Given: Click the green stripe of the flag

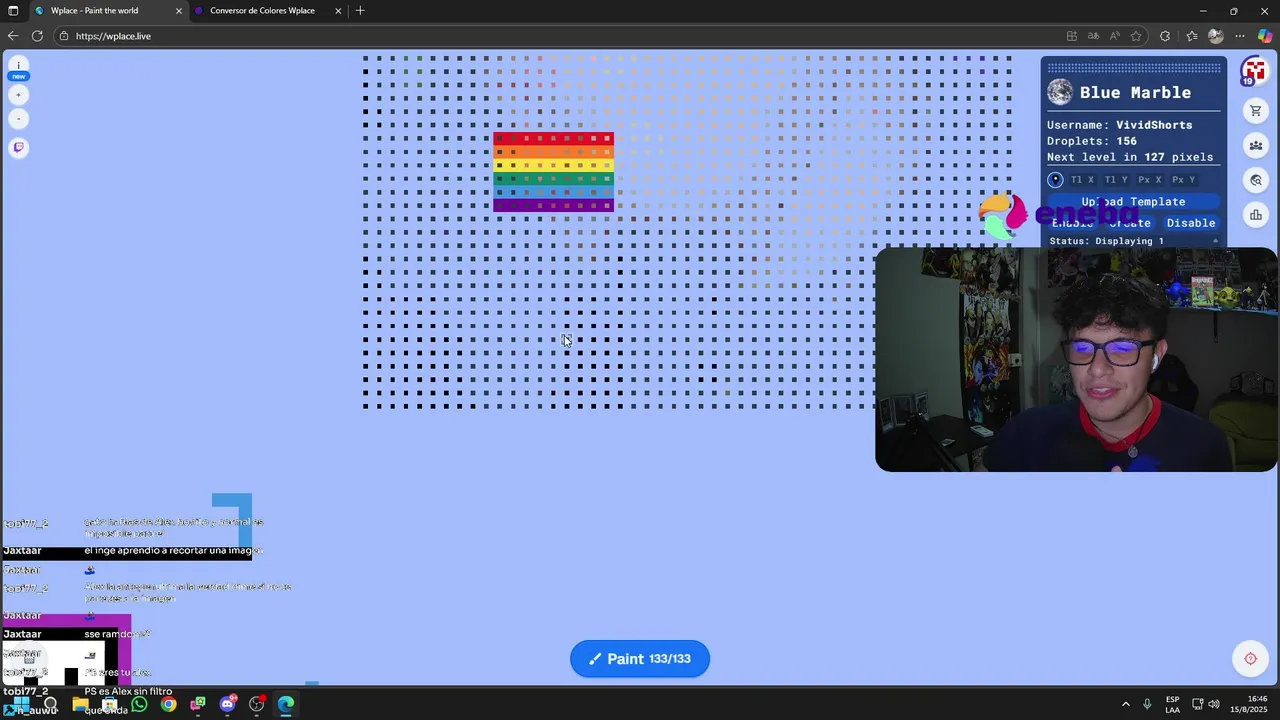Looking at the screenshot, I should coord(553,179).
